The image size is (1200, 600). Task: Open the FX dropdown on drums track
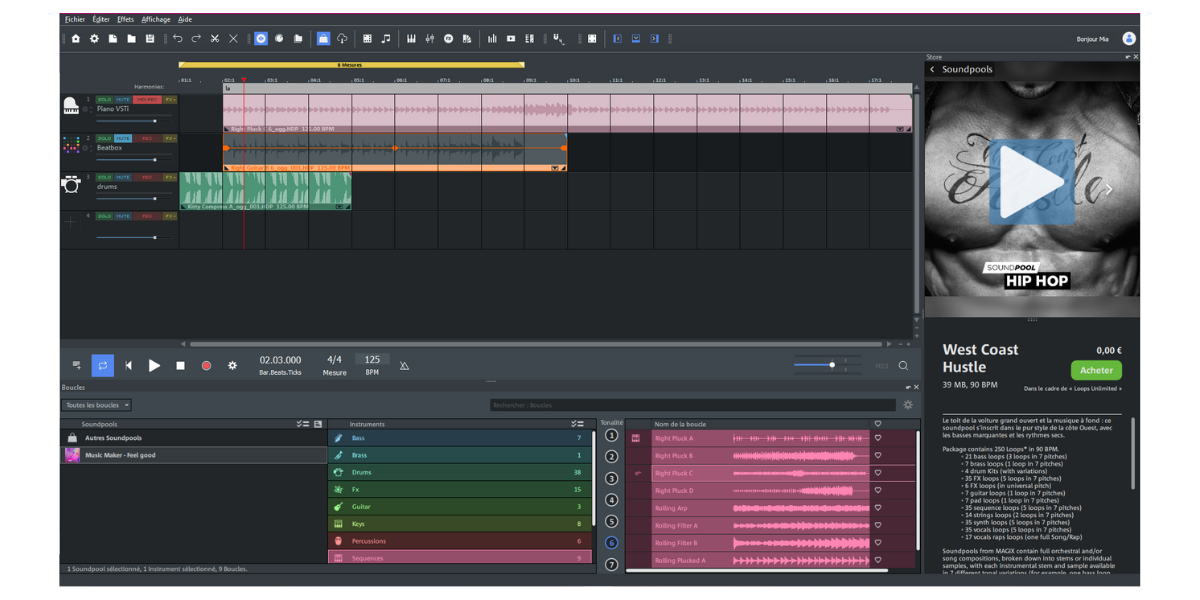pyautogui.click(x=170, y=177)
